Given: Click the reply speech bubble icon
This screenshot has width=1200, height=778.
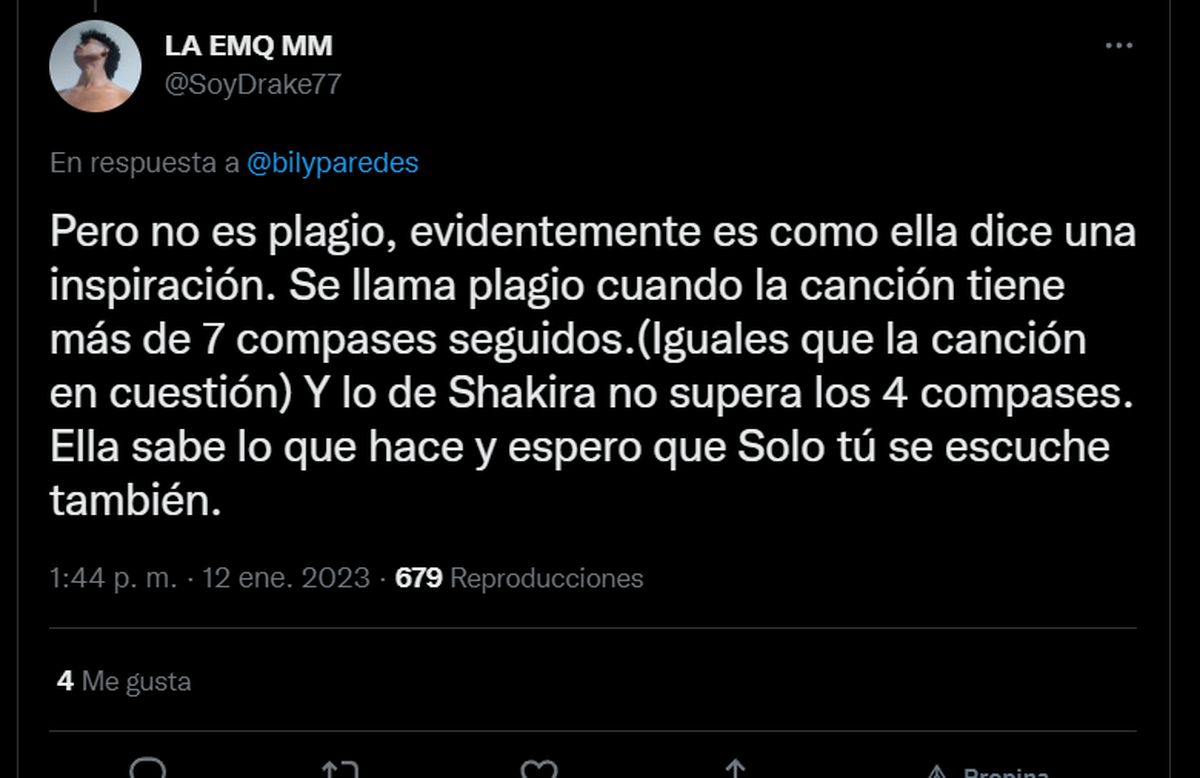Looking at the screenshot, I should tap(148, 770).
